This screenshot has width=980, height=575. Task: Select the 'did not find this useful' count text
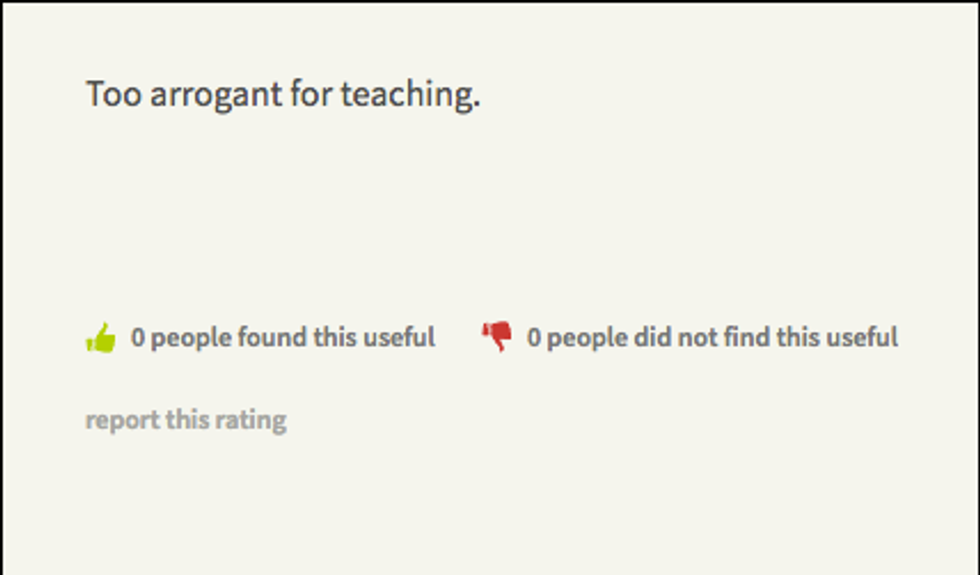point(712,337)
